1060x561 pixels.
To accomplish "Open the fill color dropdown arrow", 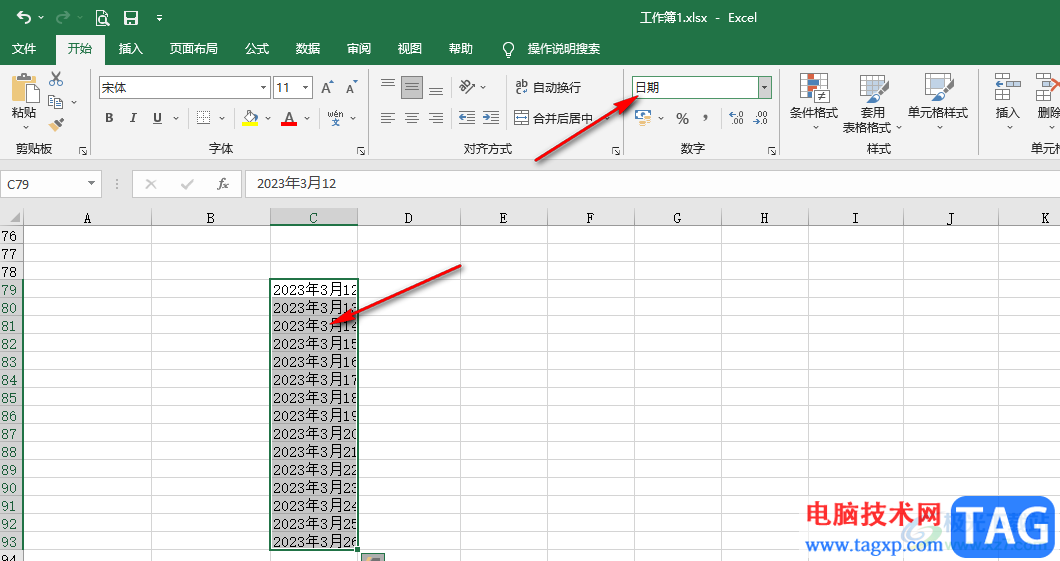I will (268, 118).
